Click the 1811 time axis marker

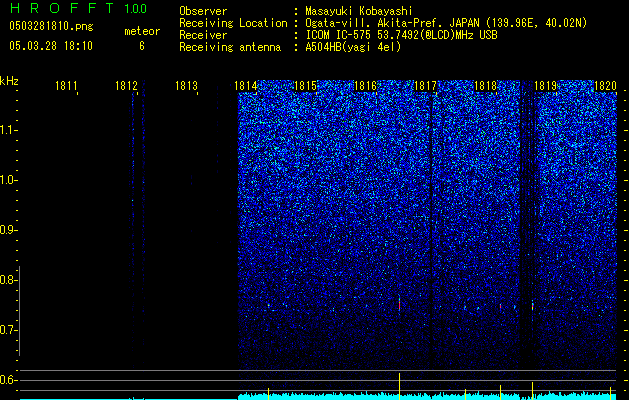pos(66,86)
